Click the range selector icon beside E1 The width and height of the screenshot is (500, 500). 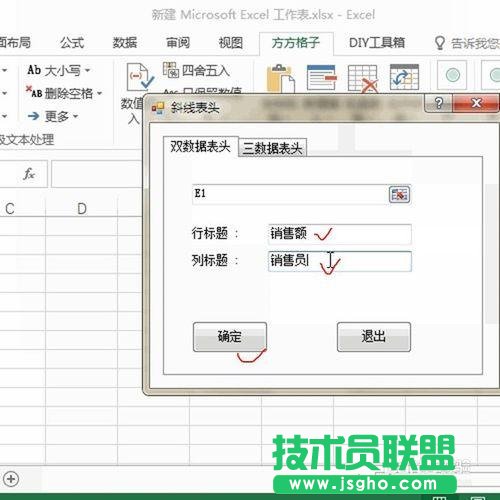[x=399, y=194]
